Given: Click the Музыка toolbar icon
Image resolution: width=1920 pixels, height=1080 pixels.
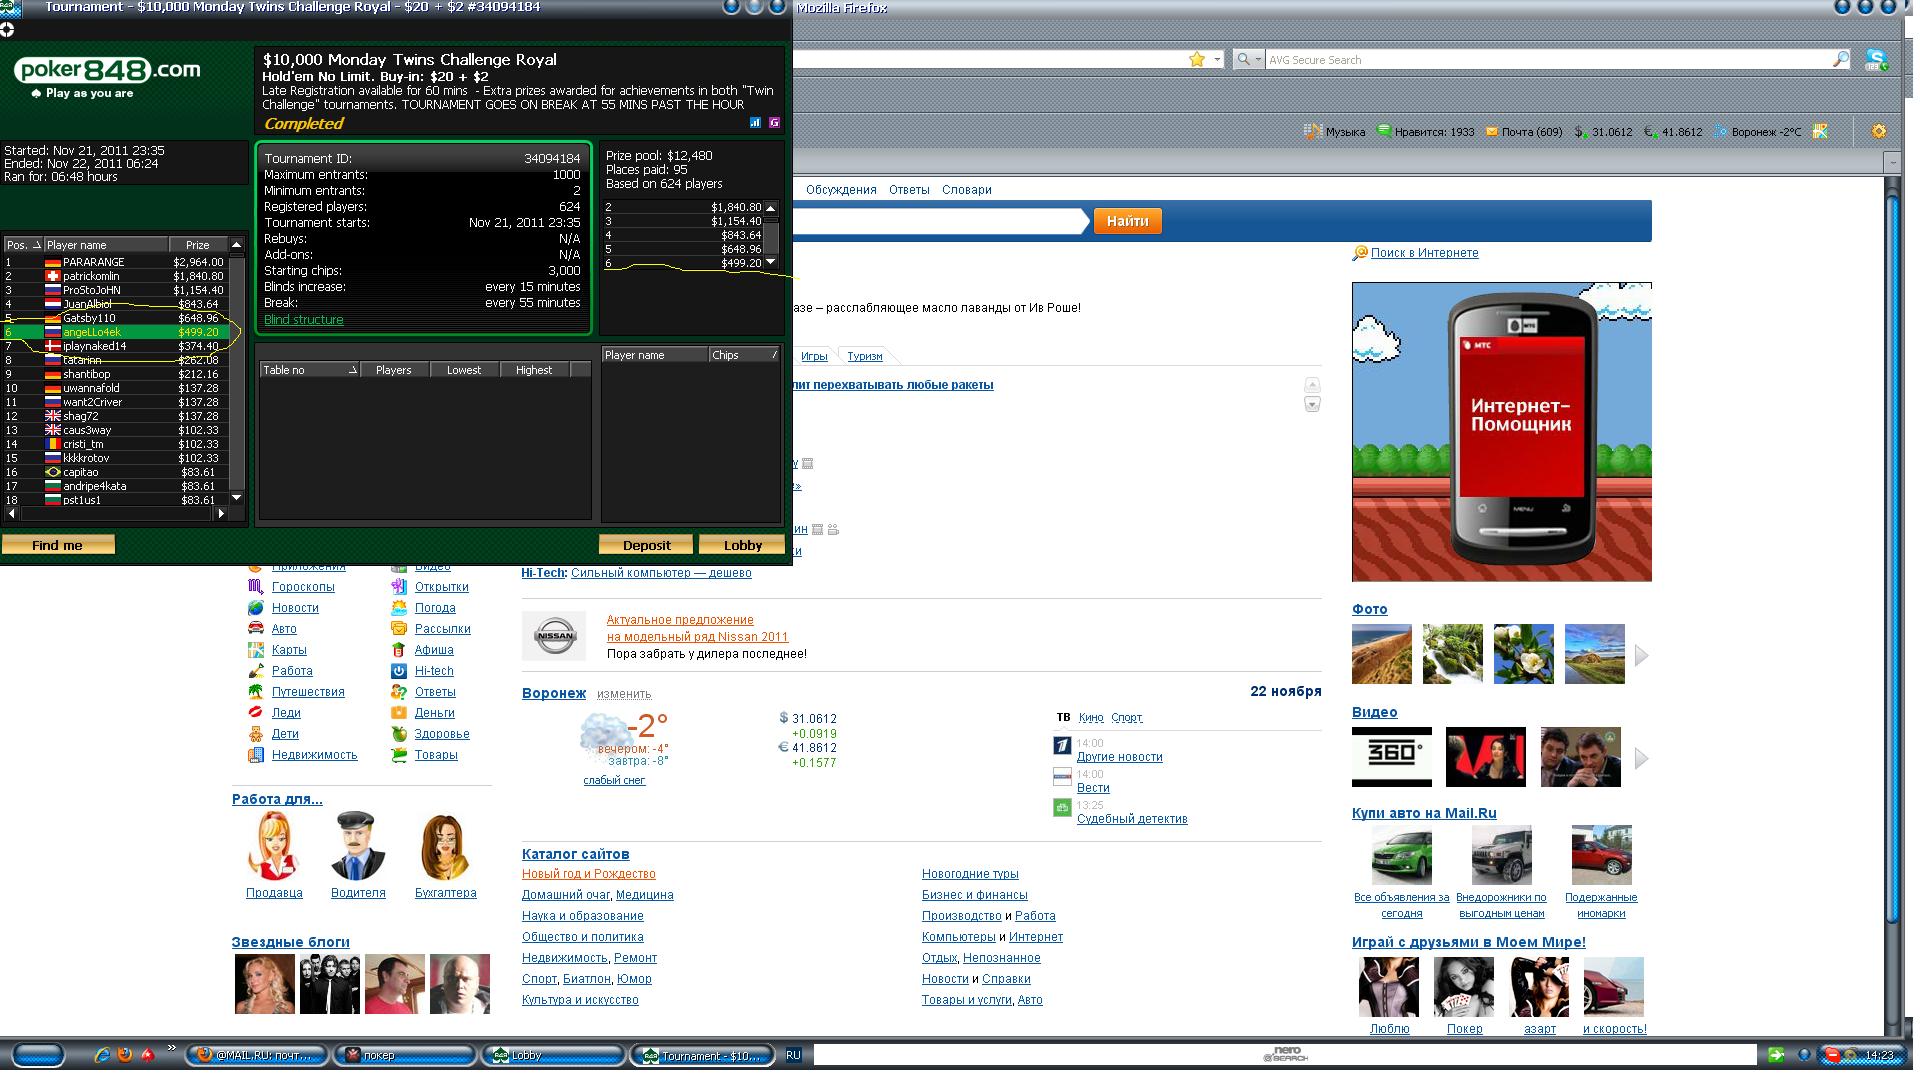Looking at the screenshot, I should [x=1312, y=131].
